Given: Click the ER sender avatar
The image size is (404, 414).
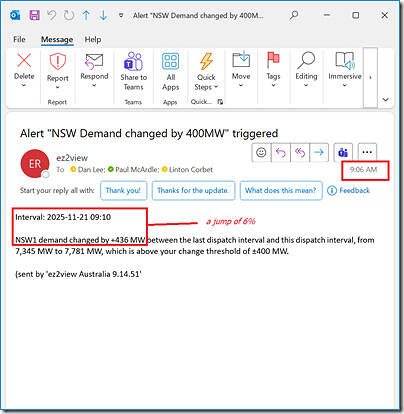Looking at the screenshot, I should [x=35, y=164].
